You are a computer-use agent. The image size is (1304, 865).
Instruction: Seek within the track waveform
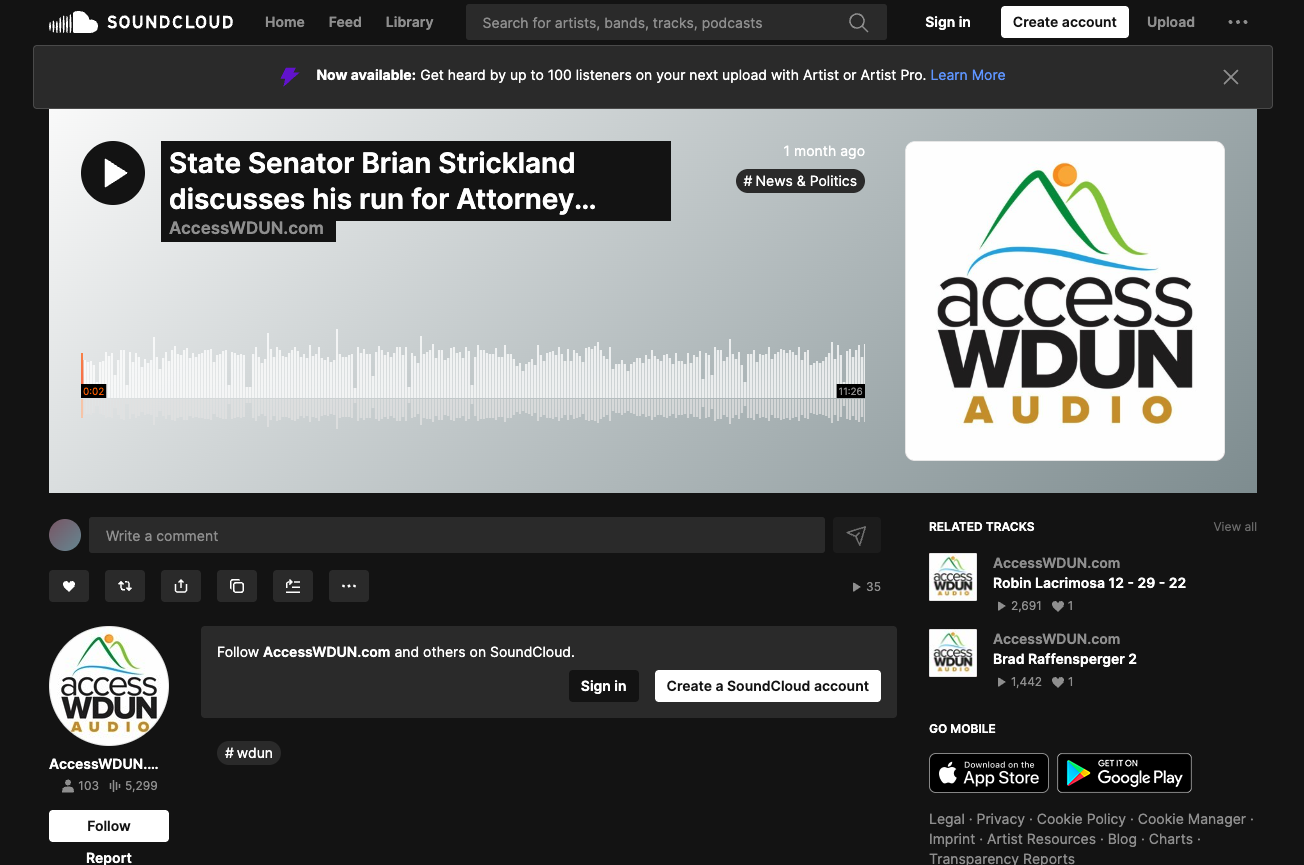[473, 380]
